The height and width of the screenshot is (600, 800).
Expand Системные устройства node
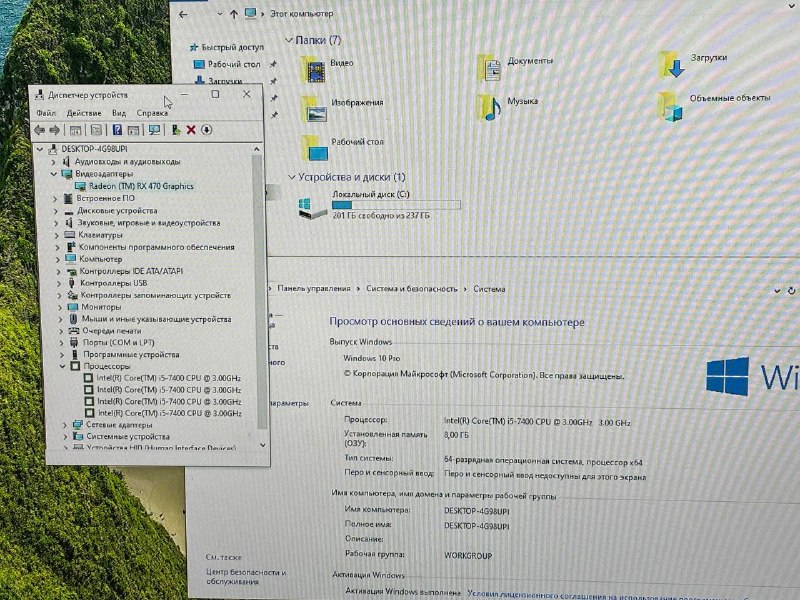(x=65, y=437)
